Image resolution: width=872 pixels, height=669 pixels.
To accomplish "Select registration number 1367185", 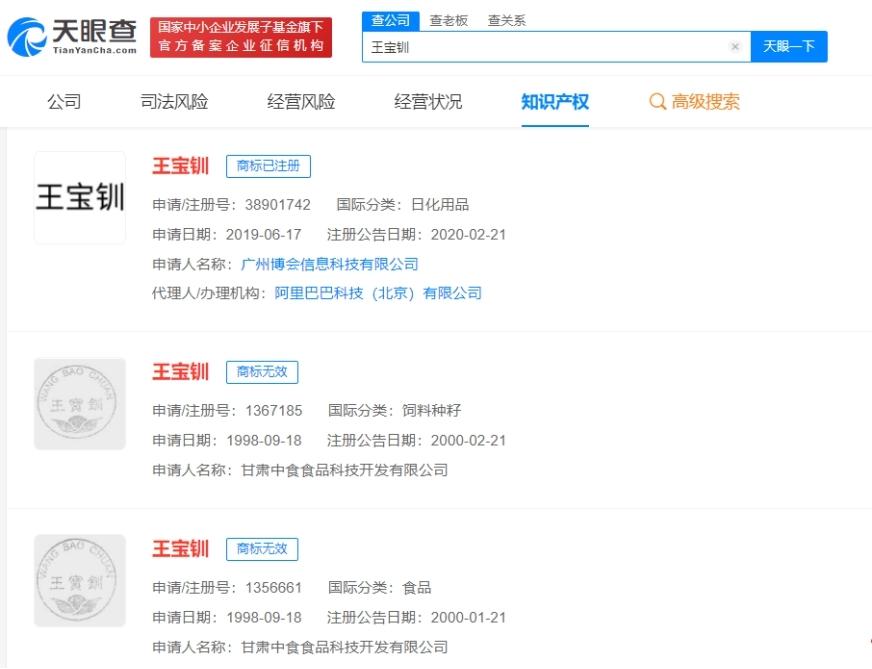I will click(x=274, y=410).
